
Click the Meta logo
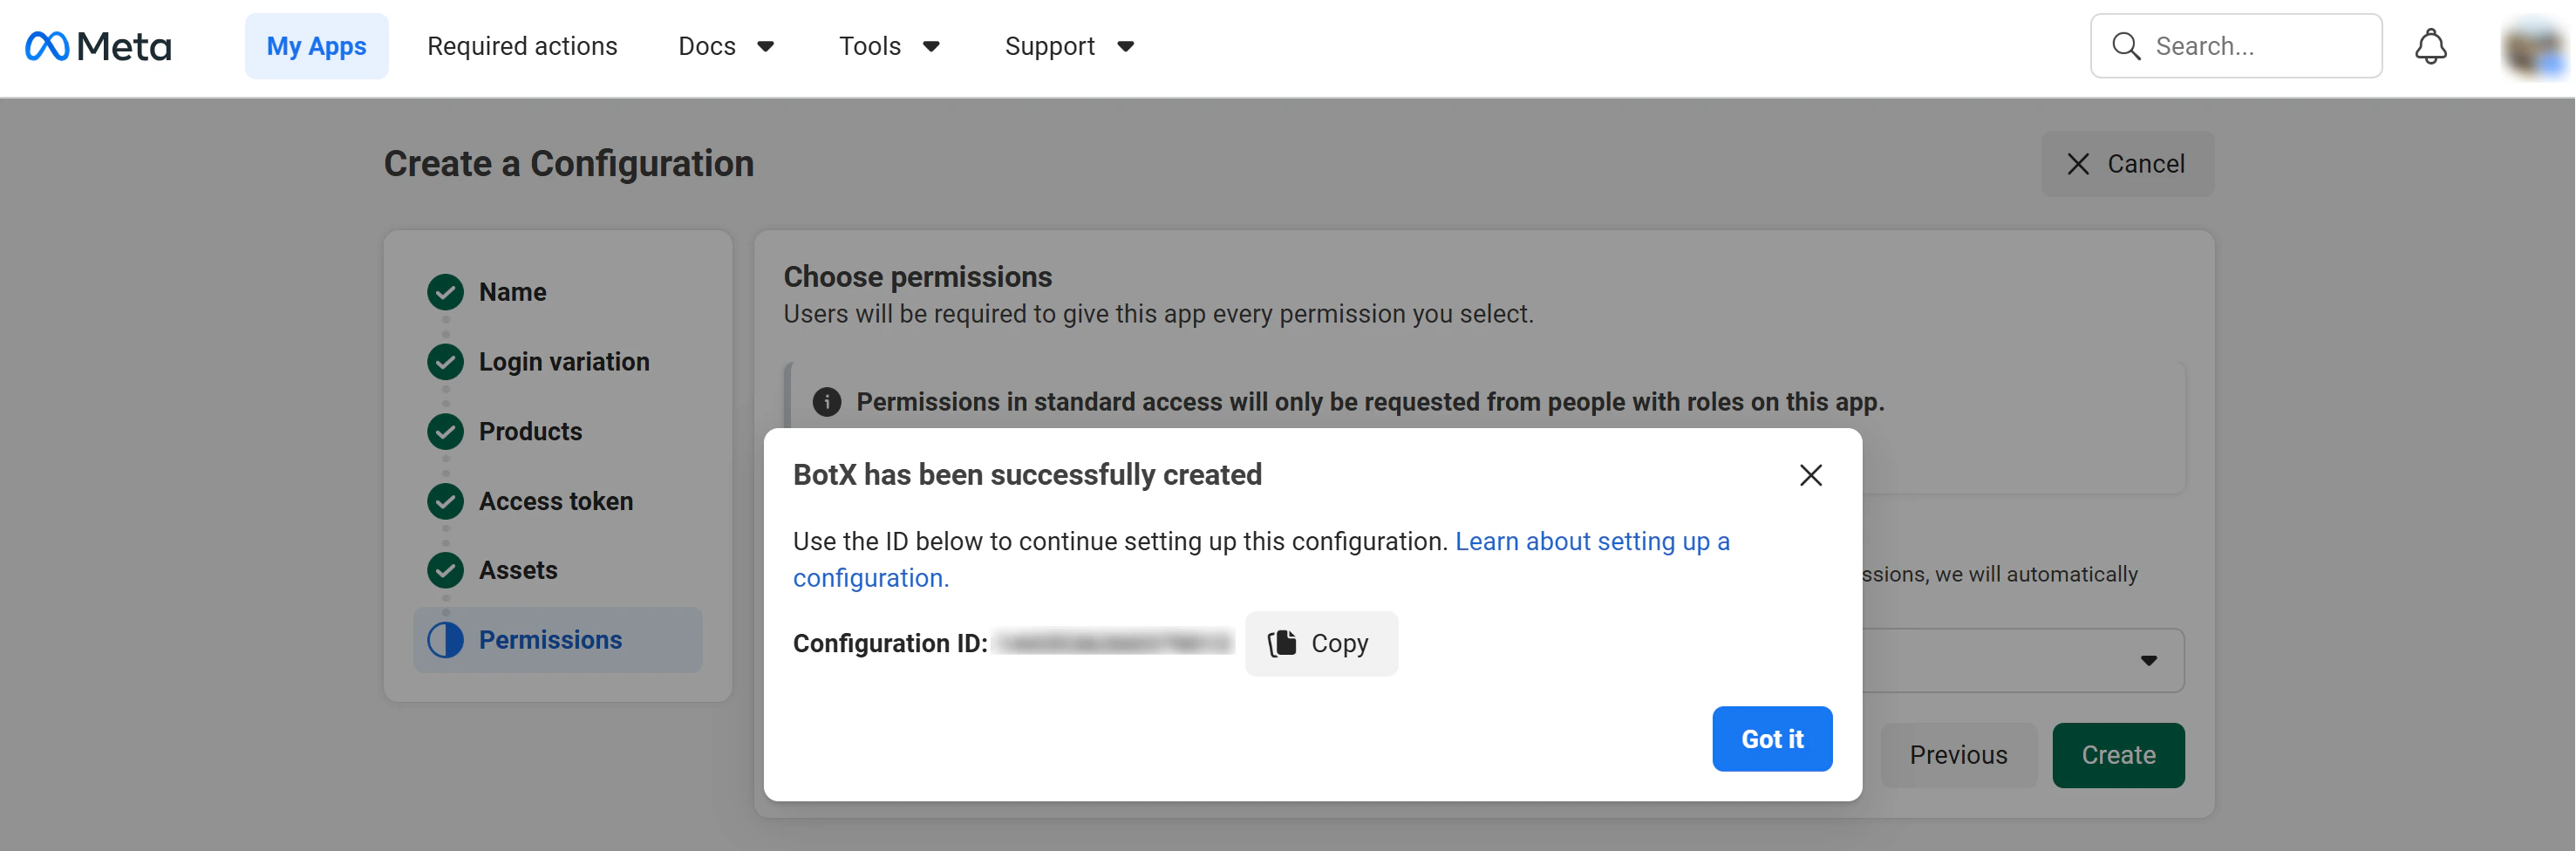click(98, 46)
